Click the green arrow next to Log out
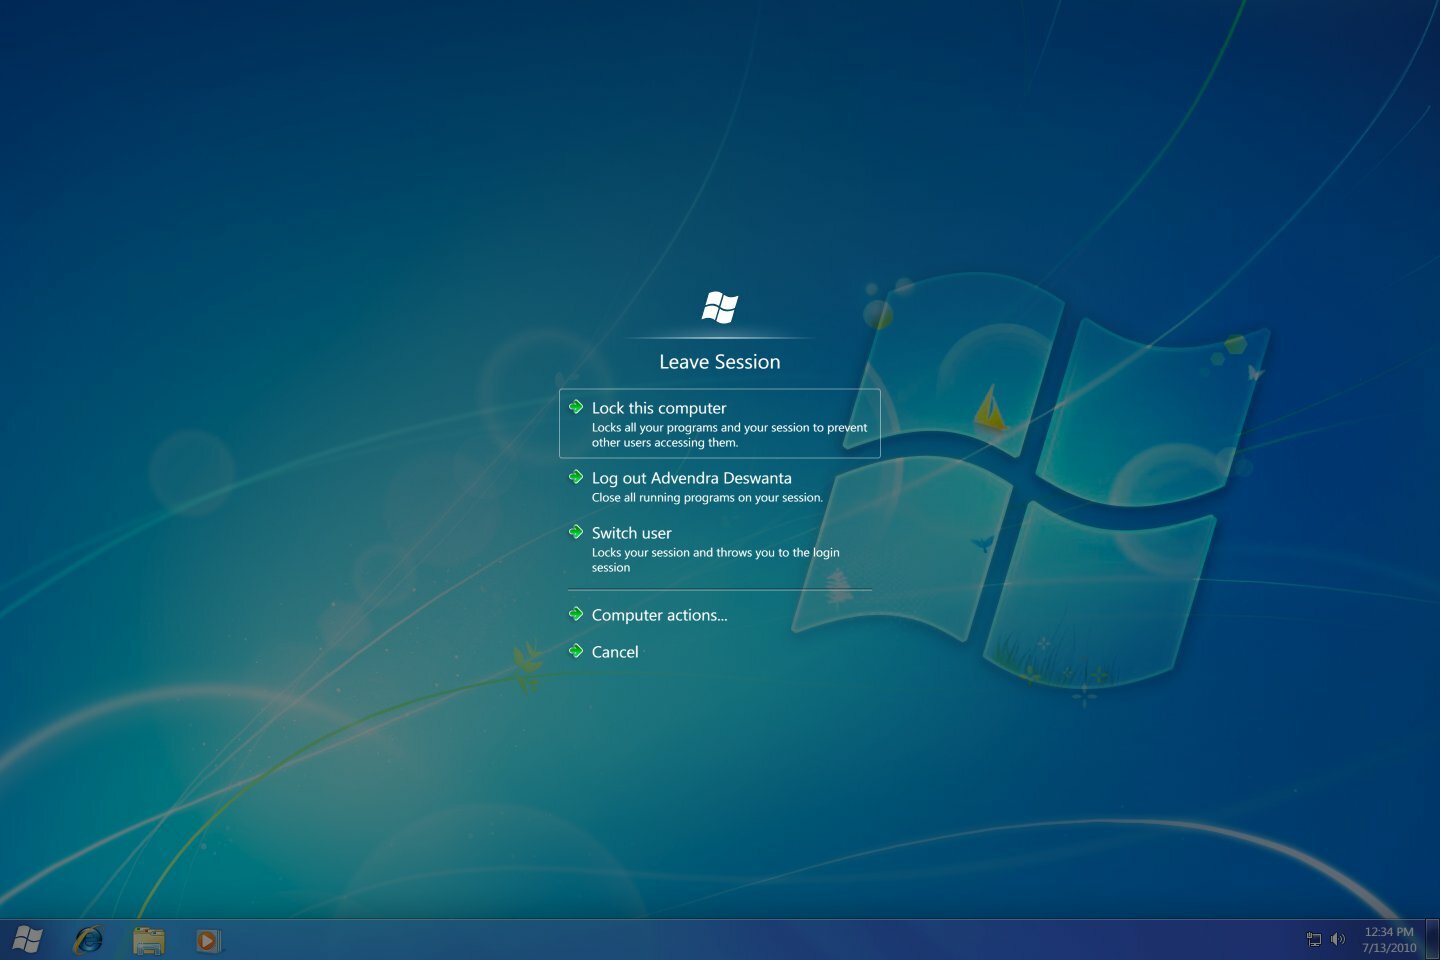This screenshot has width=1440, height=960. pyautogui.click(x=576, y=477)
